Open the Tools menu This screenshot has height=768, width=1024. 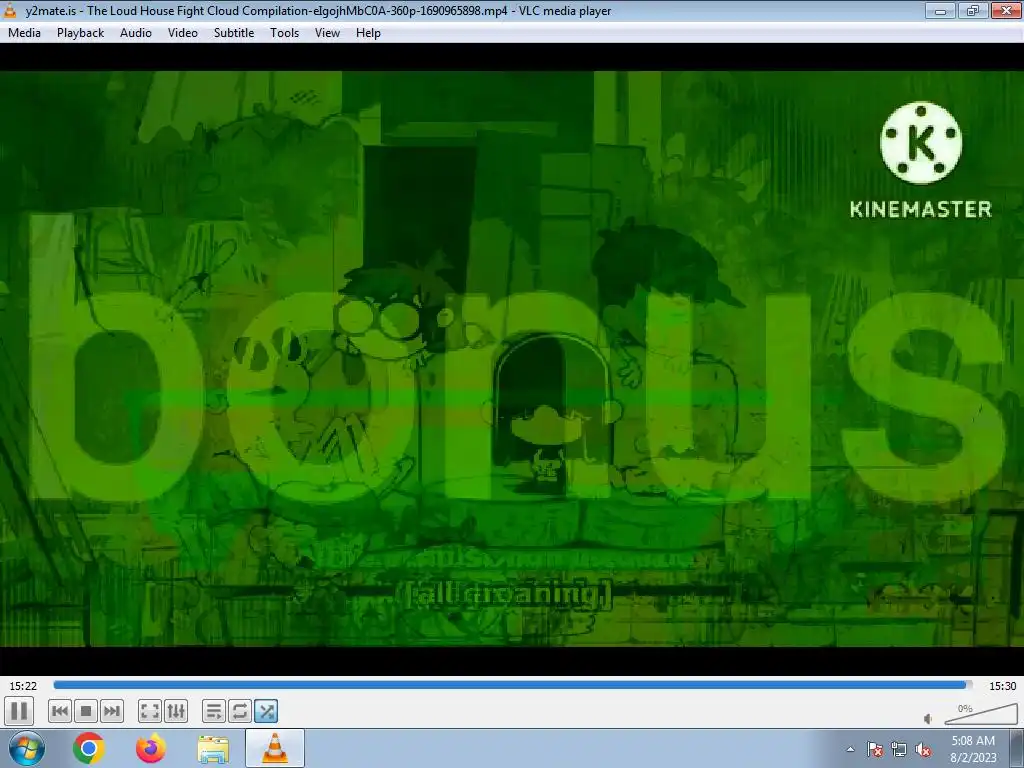pos(285,33)
